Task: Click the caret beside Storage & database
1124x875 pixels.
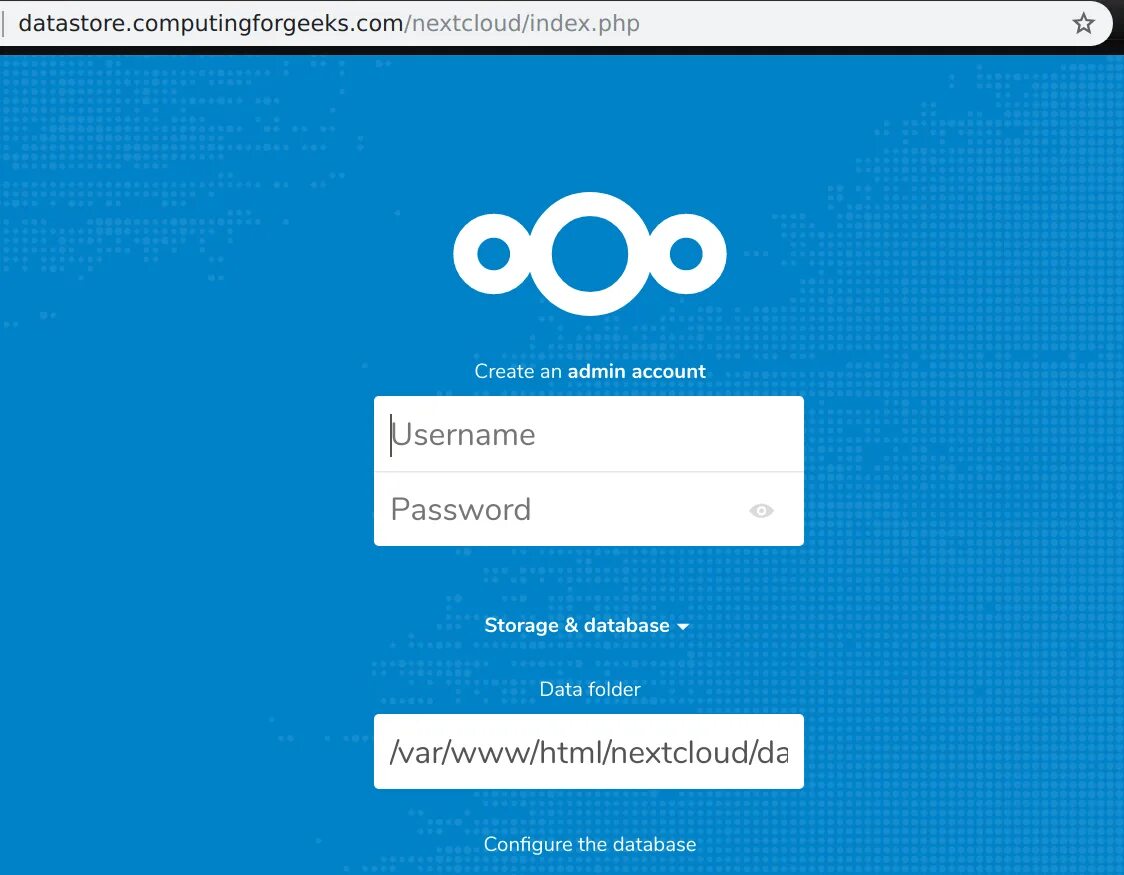Action: (683, 627)
